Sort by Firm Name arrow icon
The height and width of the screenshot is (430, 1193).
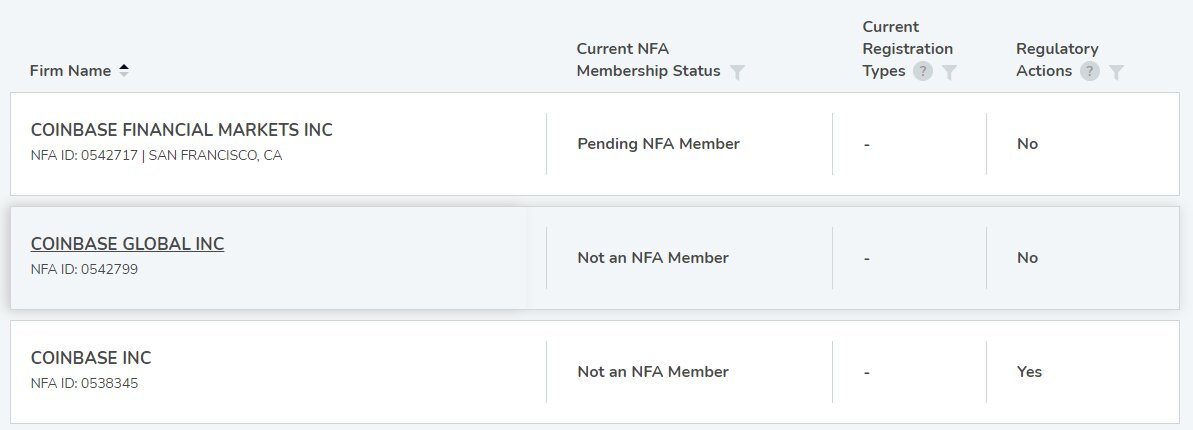click(124, 71)
